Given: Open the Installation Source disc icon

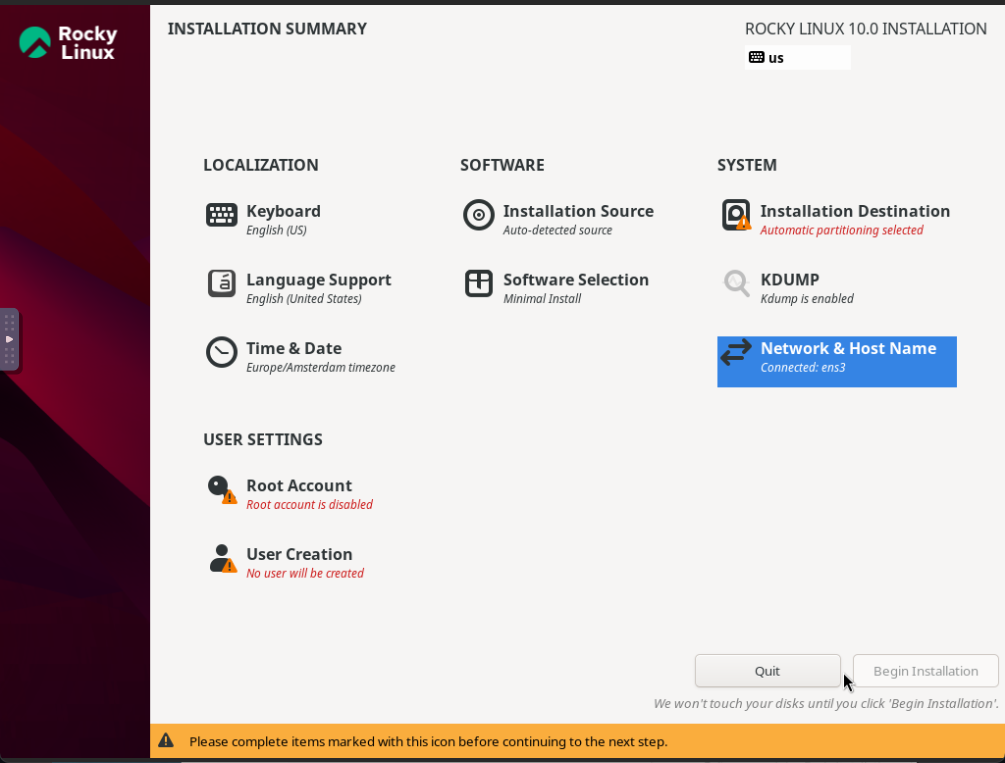Looking at the screenshot, I should [478, 215].
